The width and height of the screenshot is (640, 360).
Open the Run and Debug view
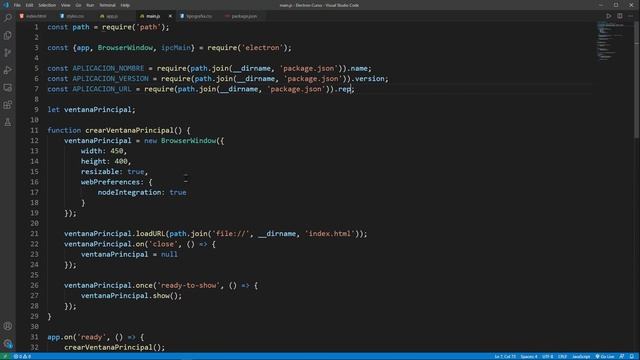tap(8, 70)
